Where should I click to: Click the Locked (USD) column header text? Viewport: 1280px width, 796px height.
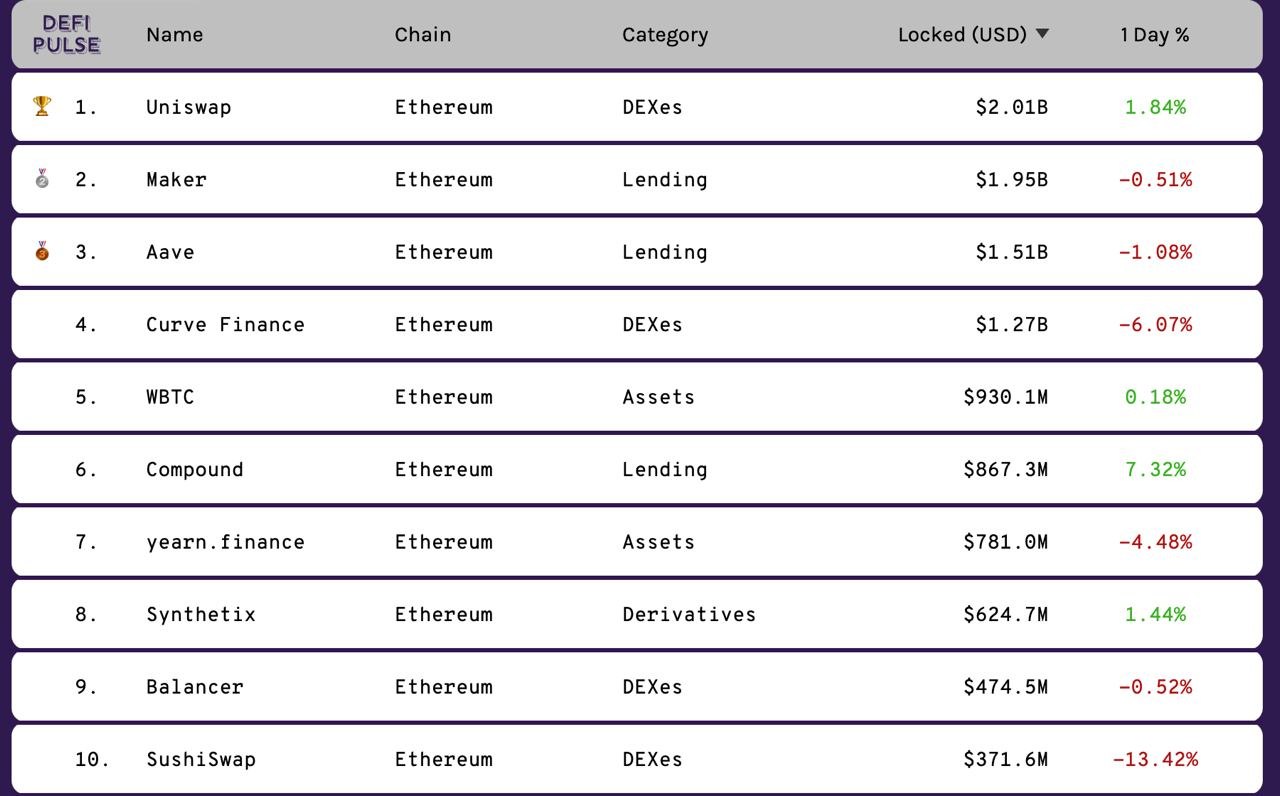click(x=962, y=35)
